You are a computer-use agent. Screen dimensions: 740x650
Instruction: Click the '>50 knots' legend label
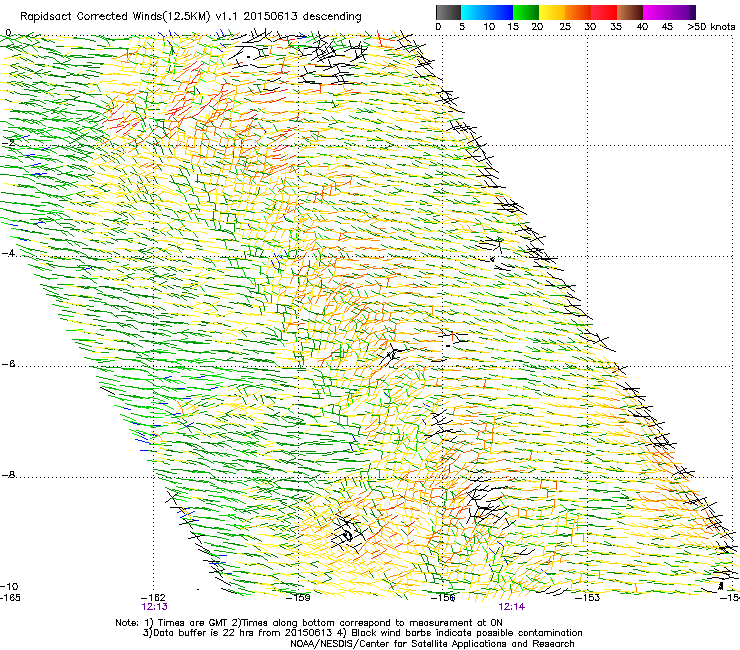711,27
